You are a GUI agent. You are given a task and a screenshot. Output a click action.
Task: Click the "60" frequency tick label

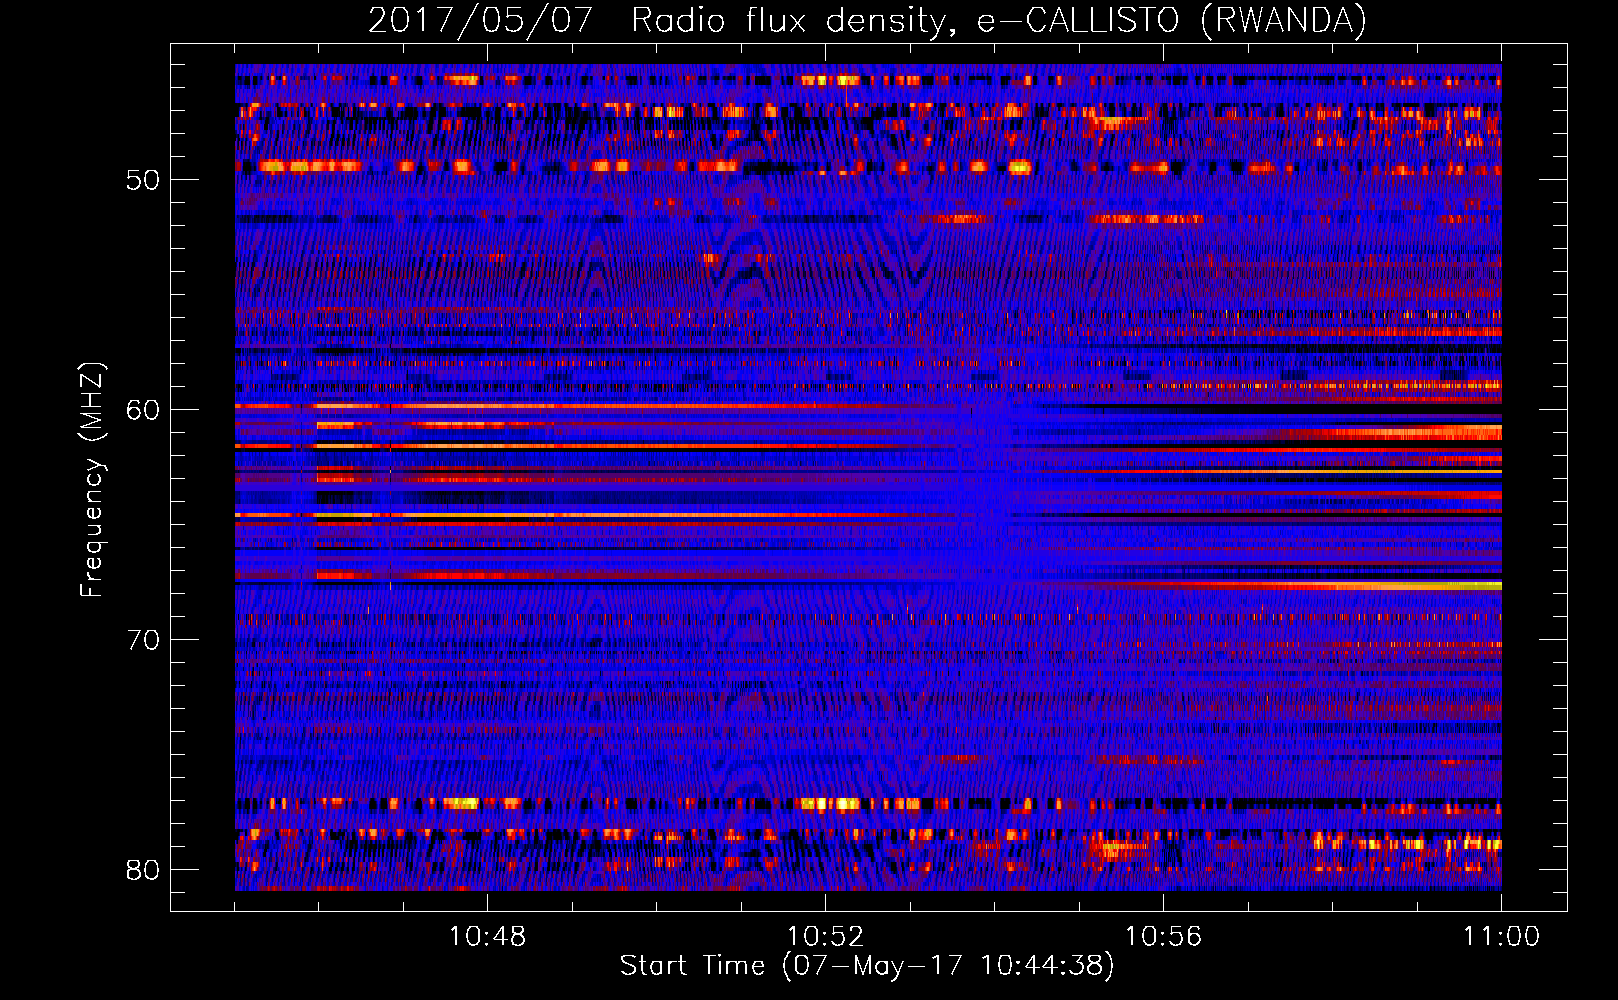click(143, 410)
